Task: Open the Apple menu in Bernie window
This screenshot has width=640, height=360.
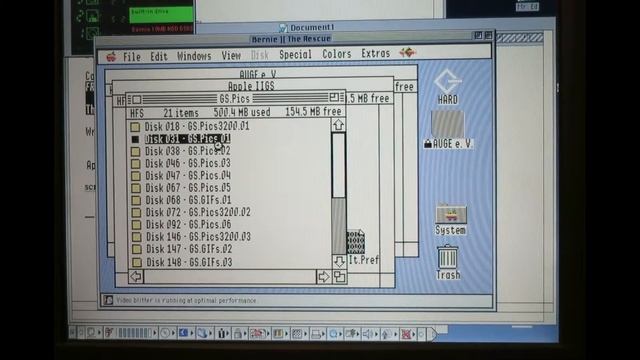Action: [111, 57]
